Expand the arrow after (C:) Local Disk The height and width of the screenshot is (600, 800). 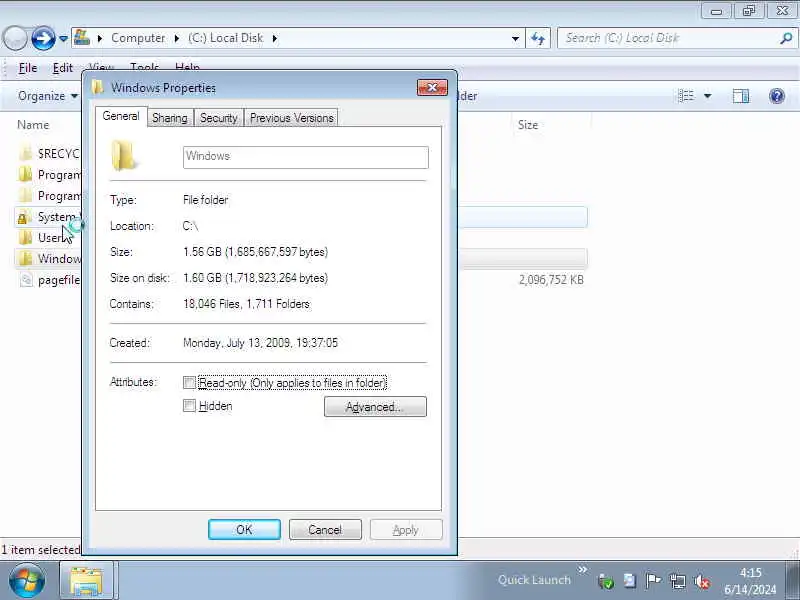[274, 38]
